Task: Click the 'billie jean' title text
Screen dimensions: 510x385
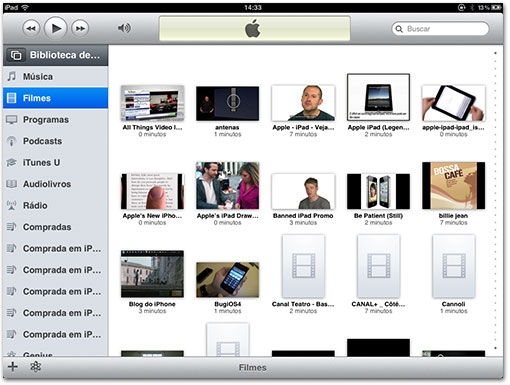Action: [x=453, y=216]
